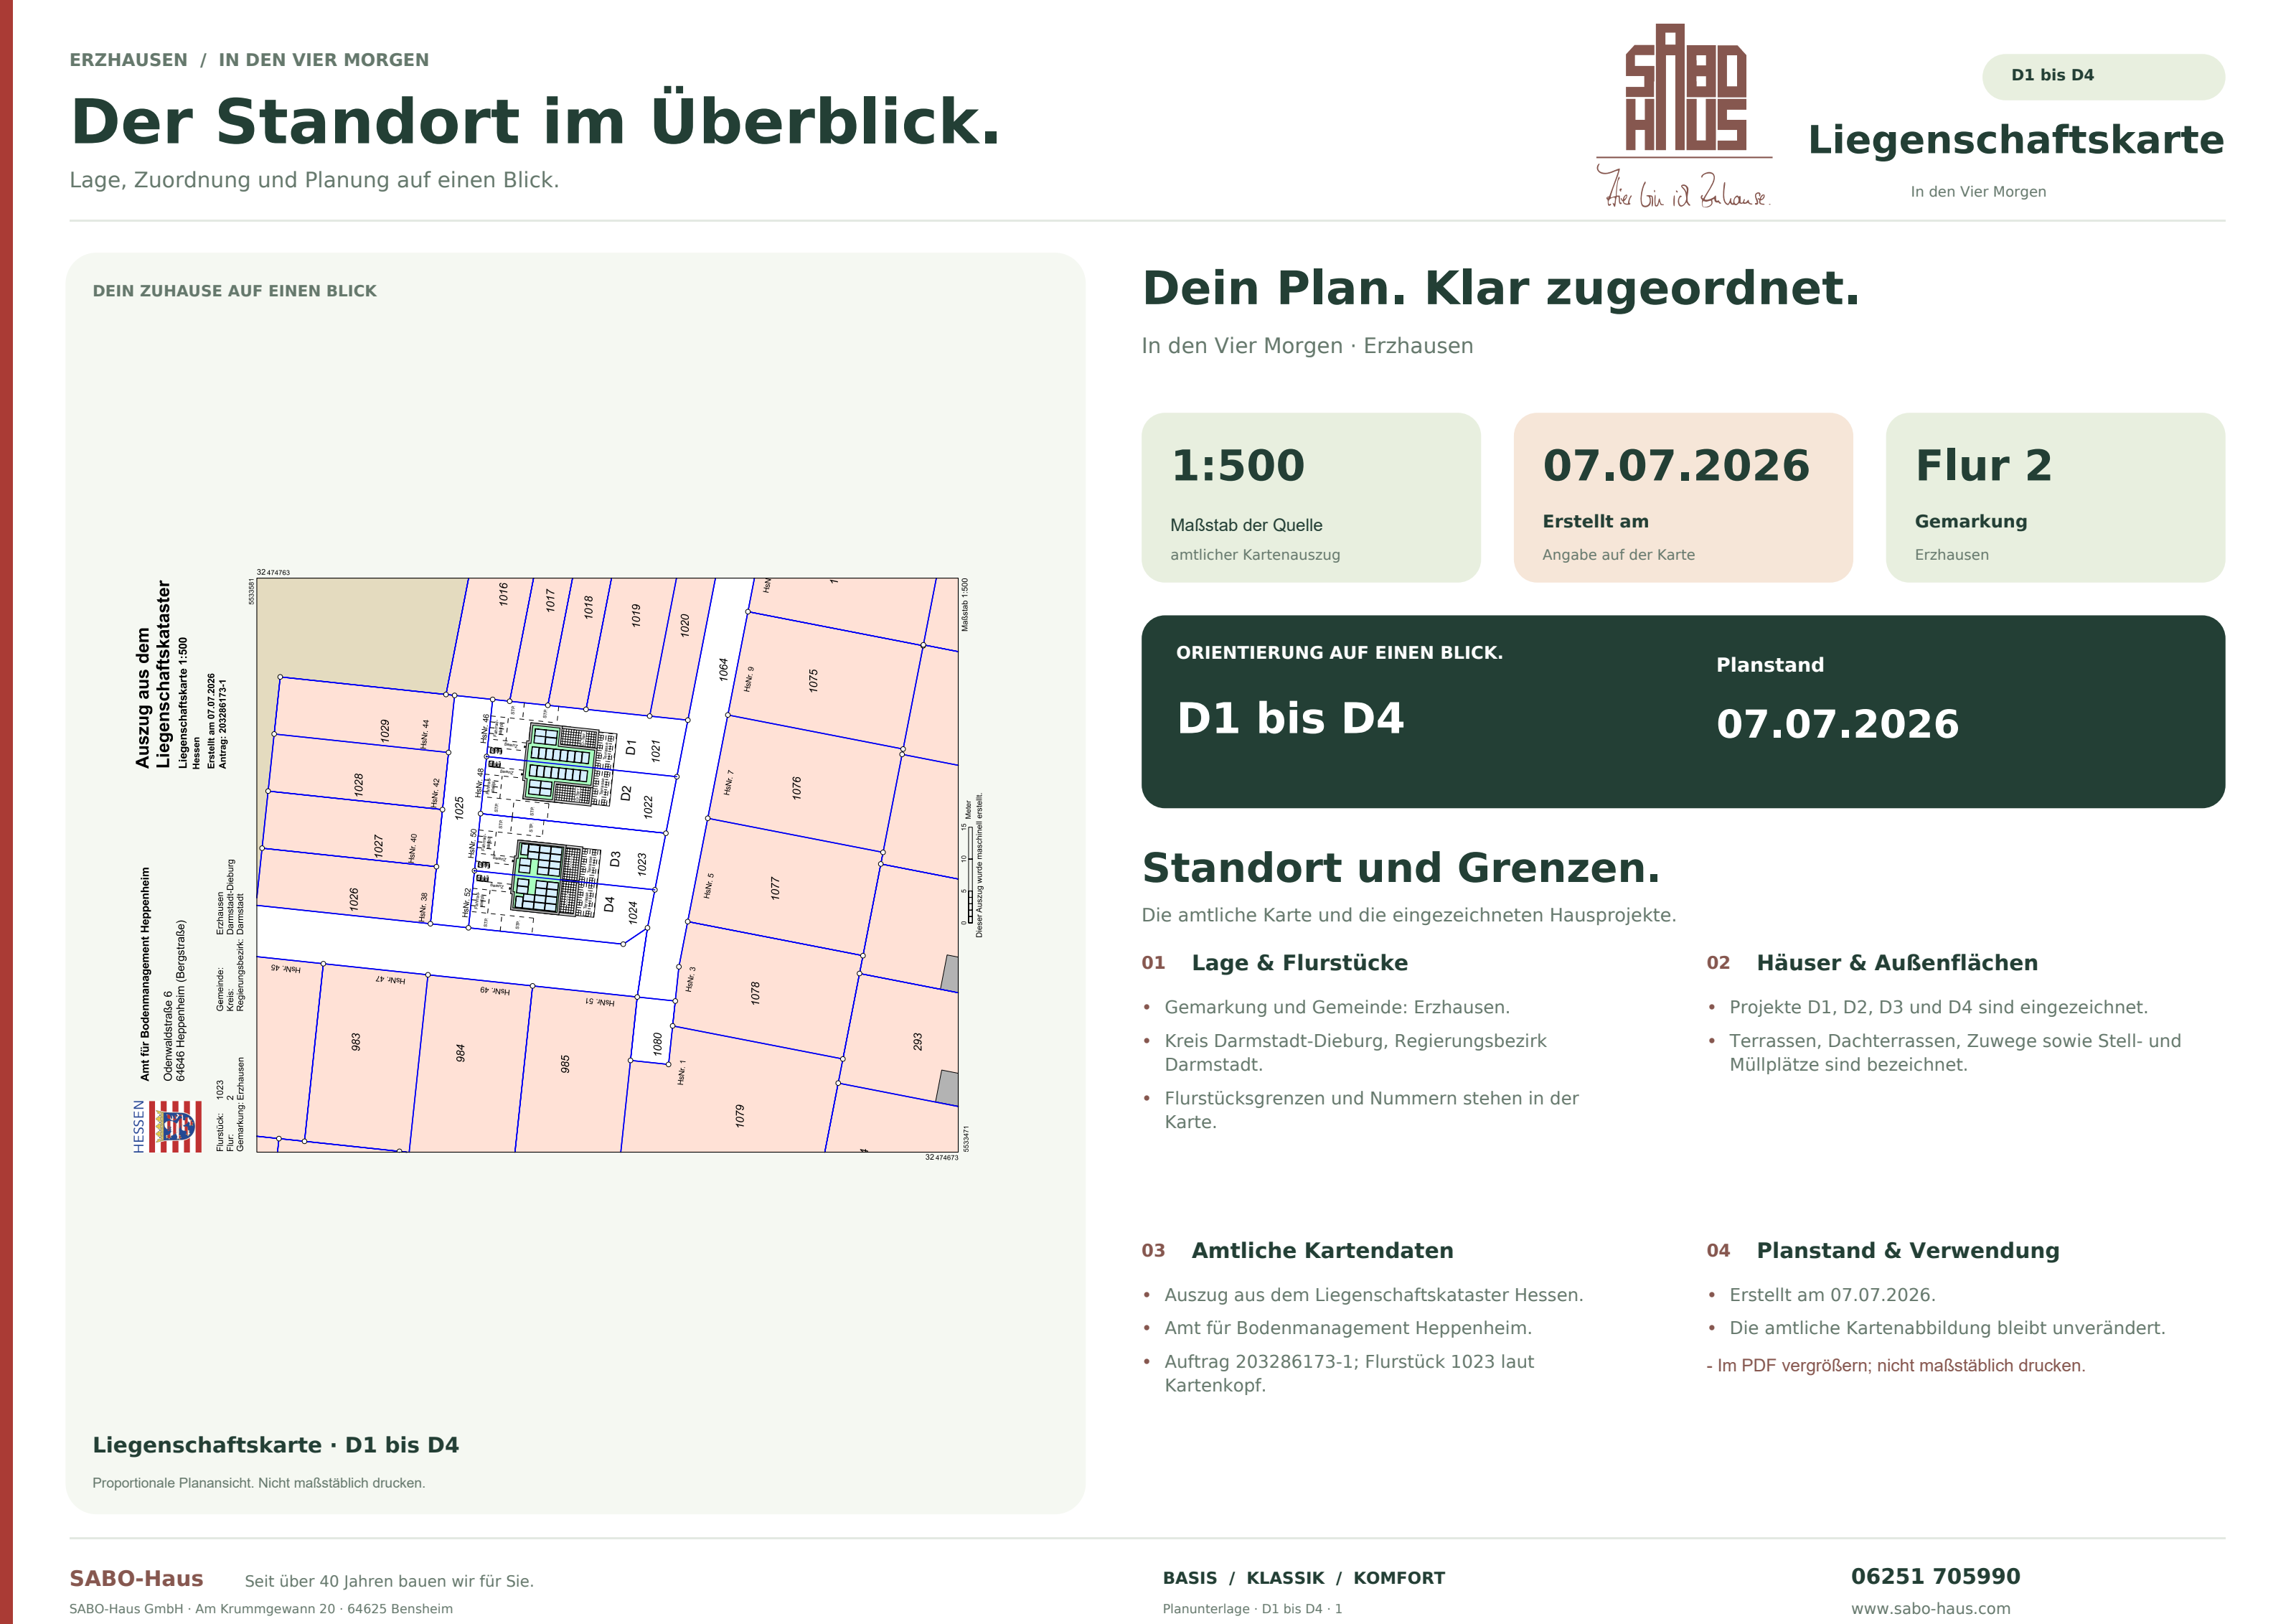
Task: Click 'DEIN ZUHAUSE AUF EINEN BLICK' label
Action: point(235,291)
